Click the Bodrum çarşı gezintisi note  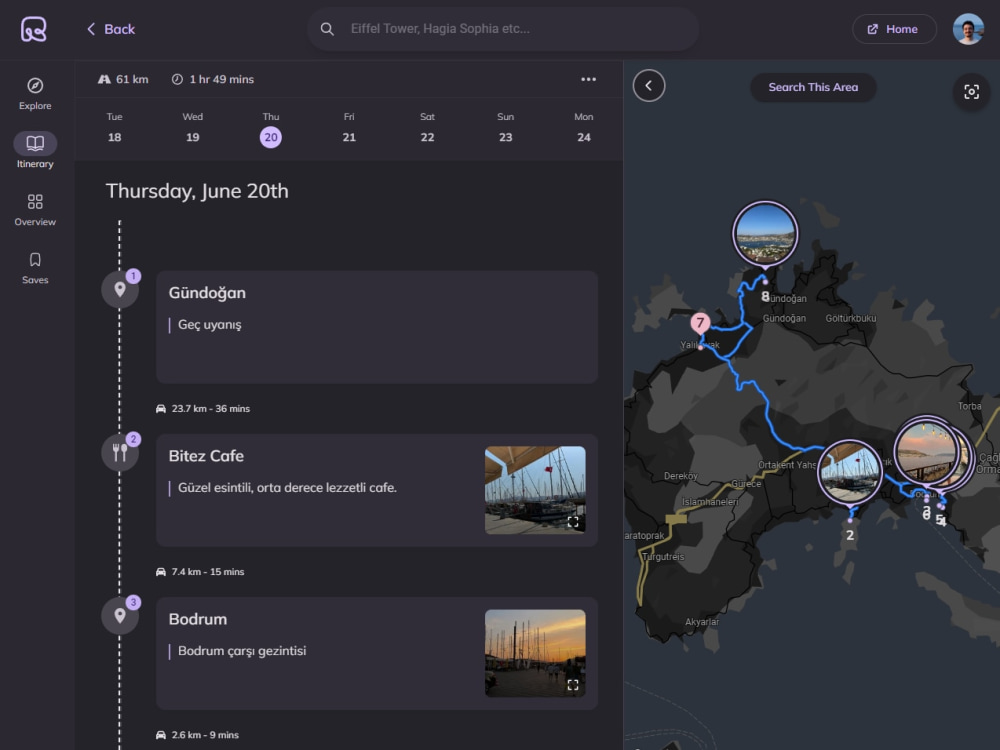[x=242, y=651]
